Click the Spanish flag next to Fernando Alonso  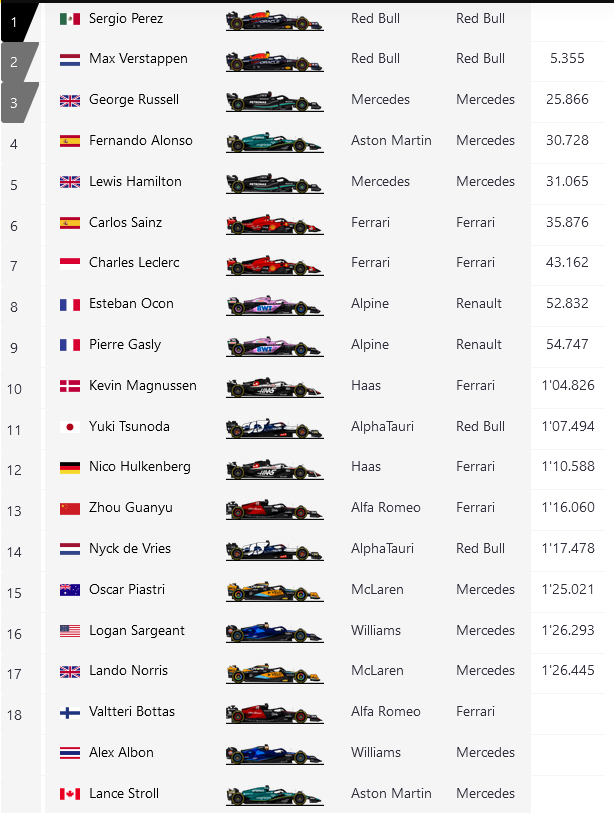click(70, 141)
